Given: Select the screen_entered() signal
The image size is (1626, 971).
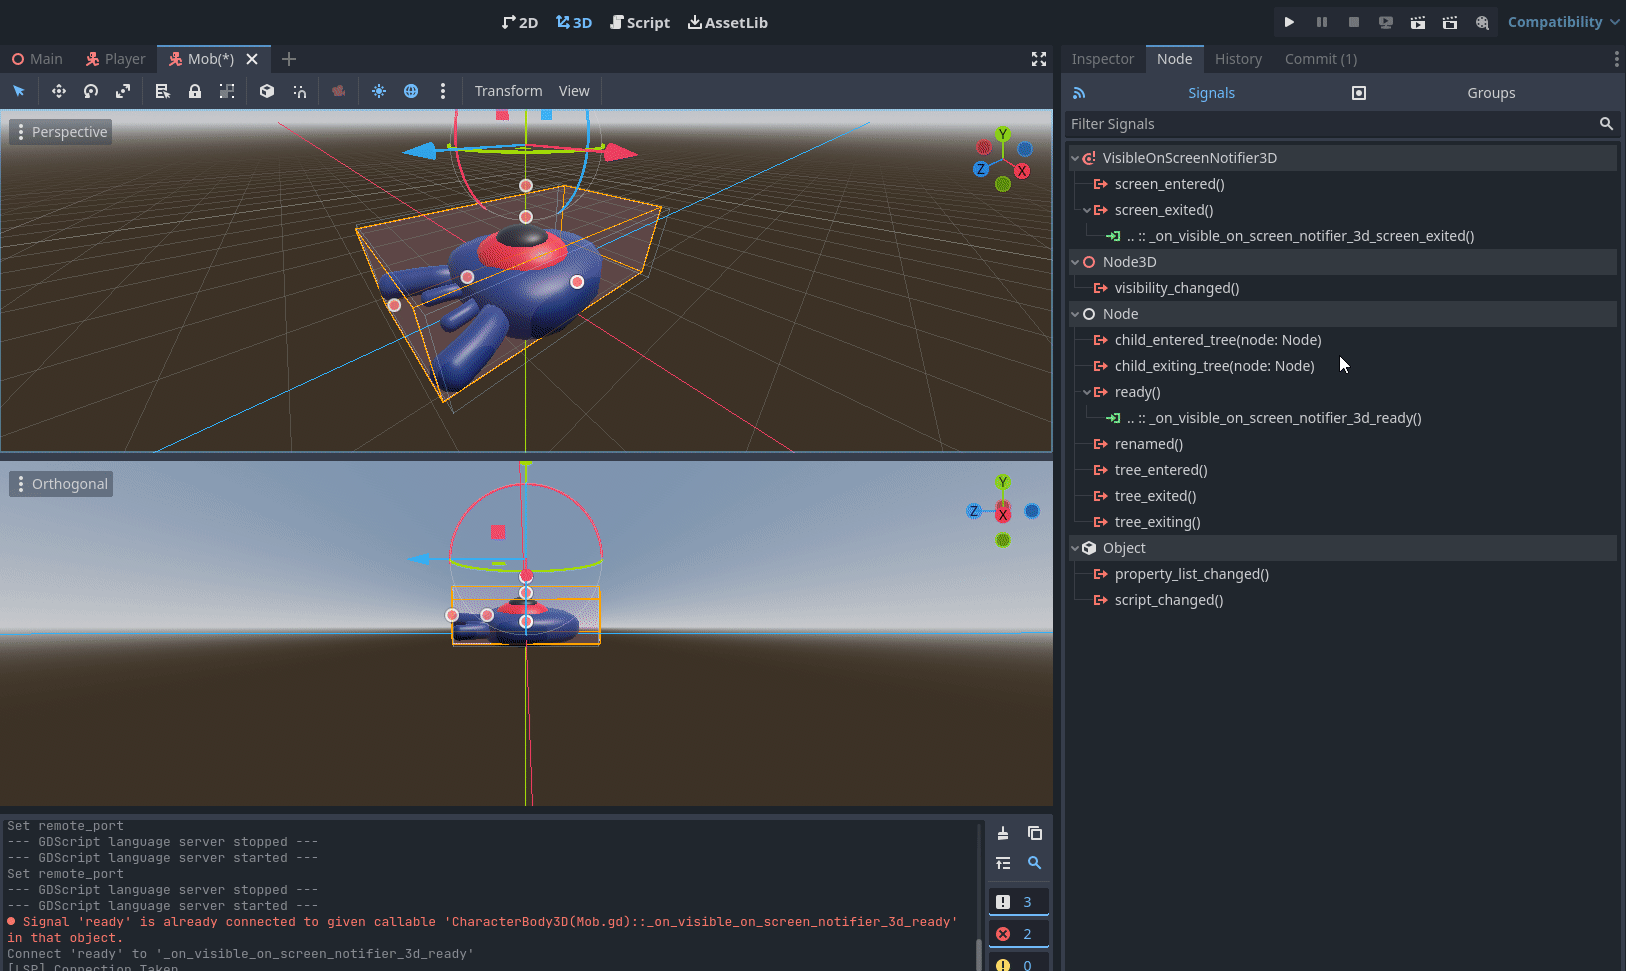Looking at the screenshot, I should click(x=1169, y=183).
